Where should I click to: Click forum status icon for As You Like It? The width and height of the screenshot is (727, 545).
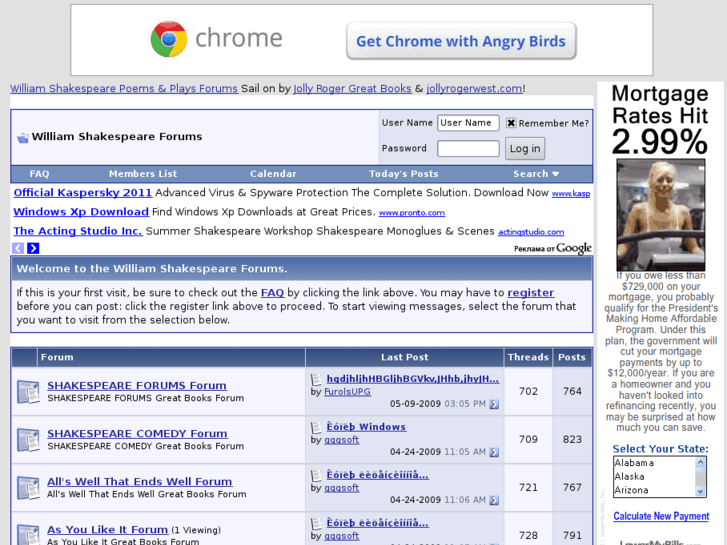(x=28, y=534)
